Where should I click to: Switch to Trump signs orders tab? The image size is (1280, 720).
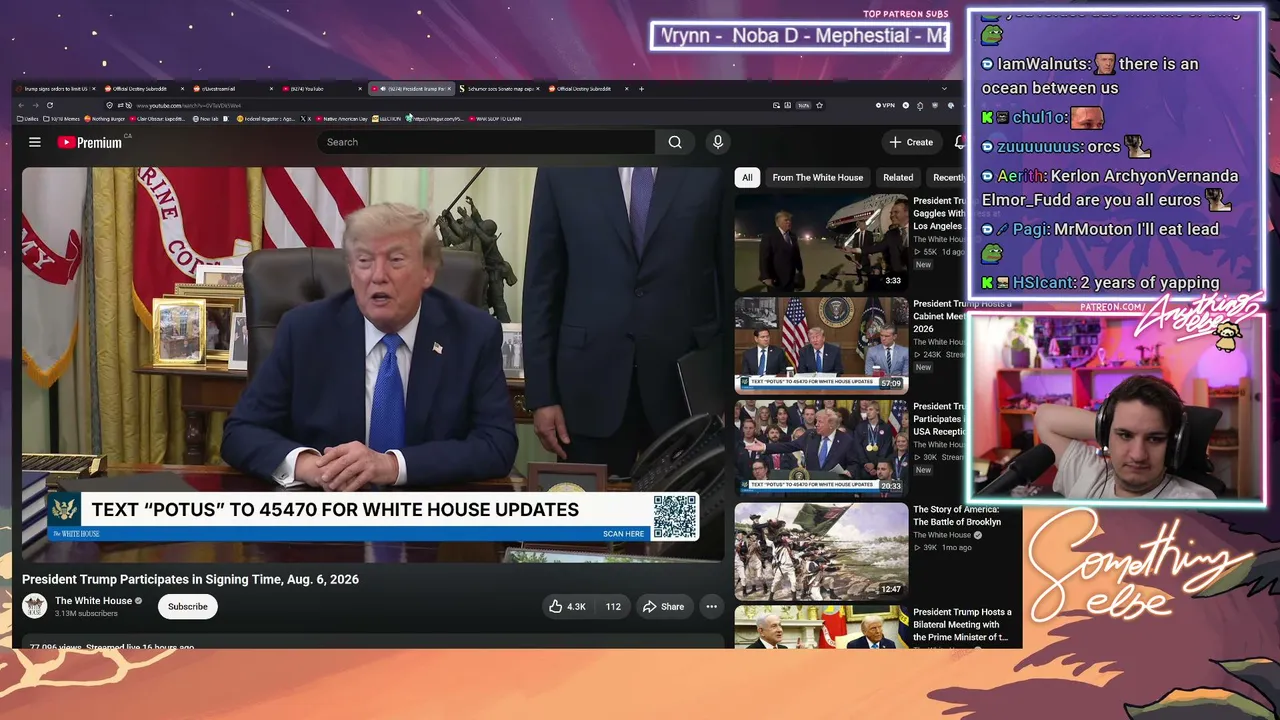click(57, 88)
